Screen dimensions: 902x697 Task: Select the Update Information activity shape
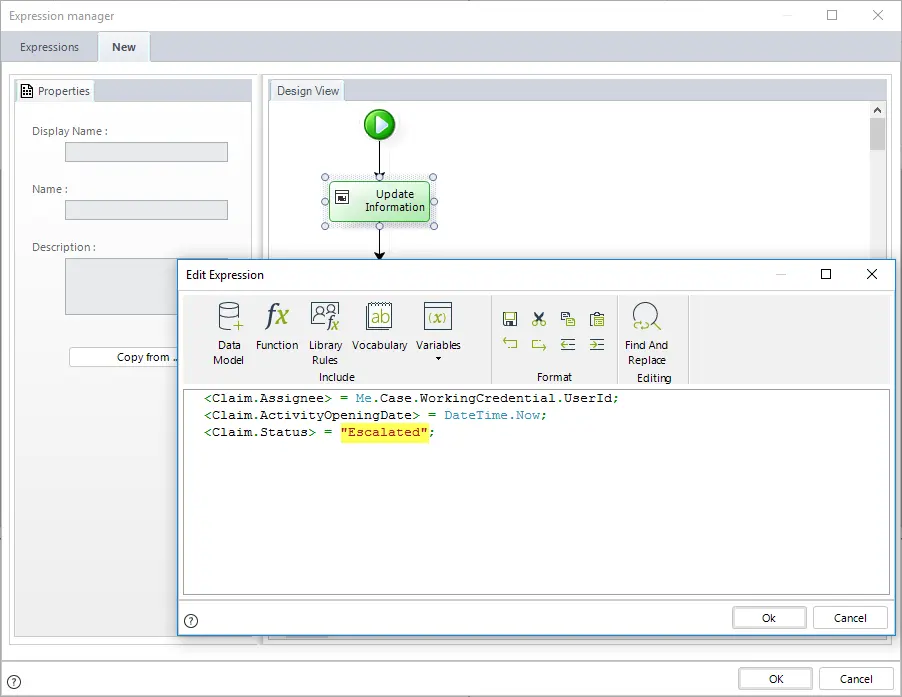(379, 201)
